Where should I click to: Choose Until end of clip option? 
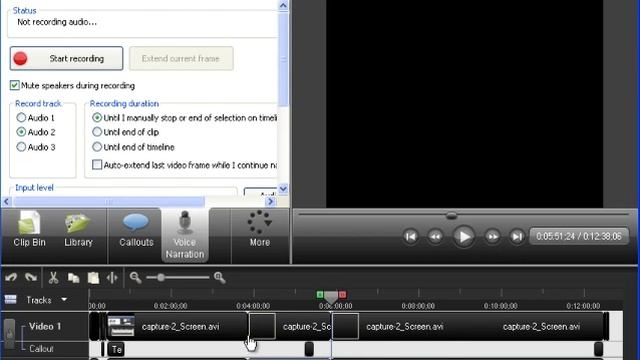pos(97,132)
